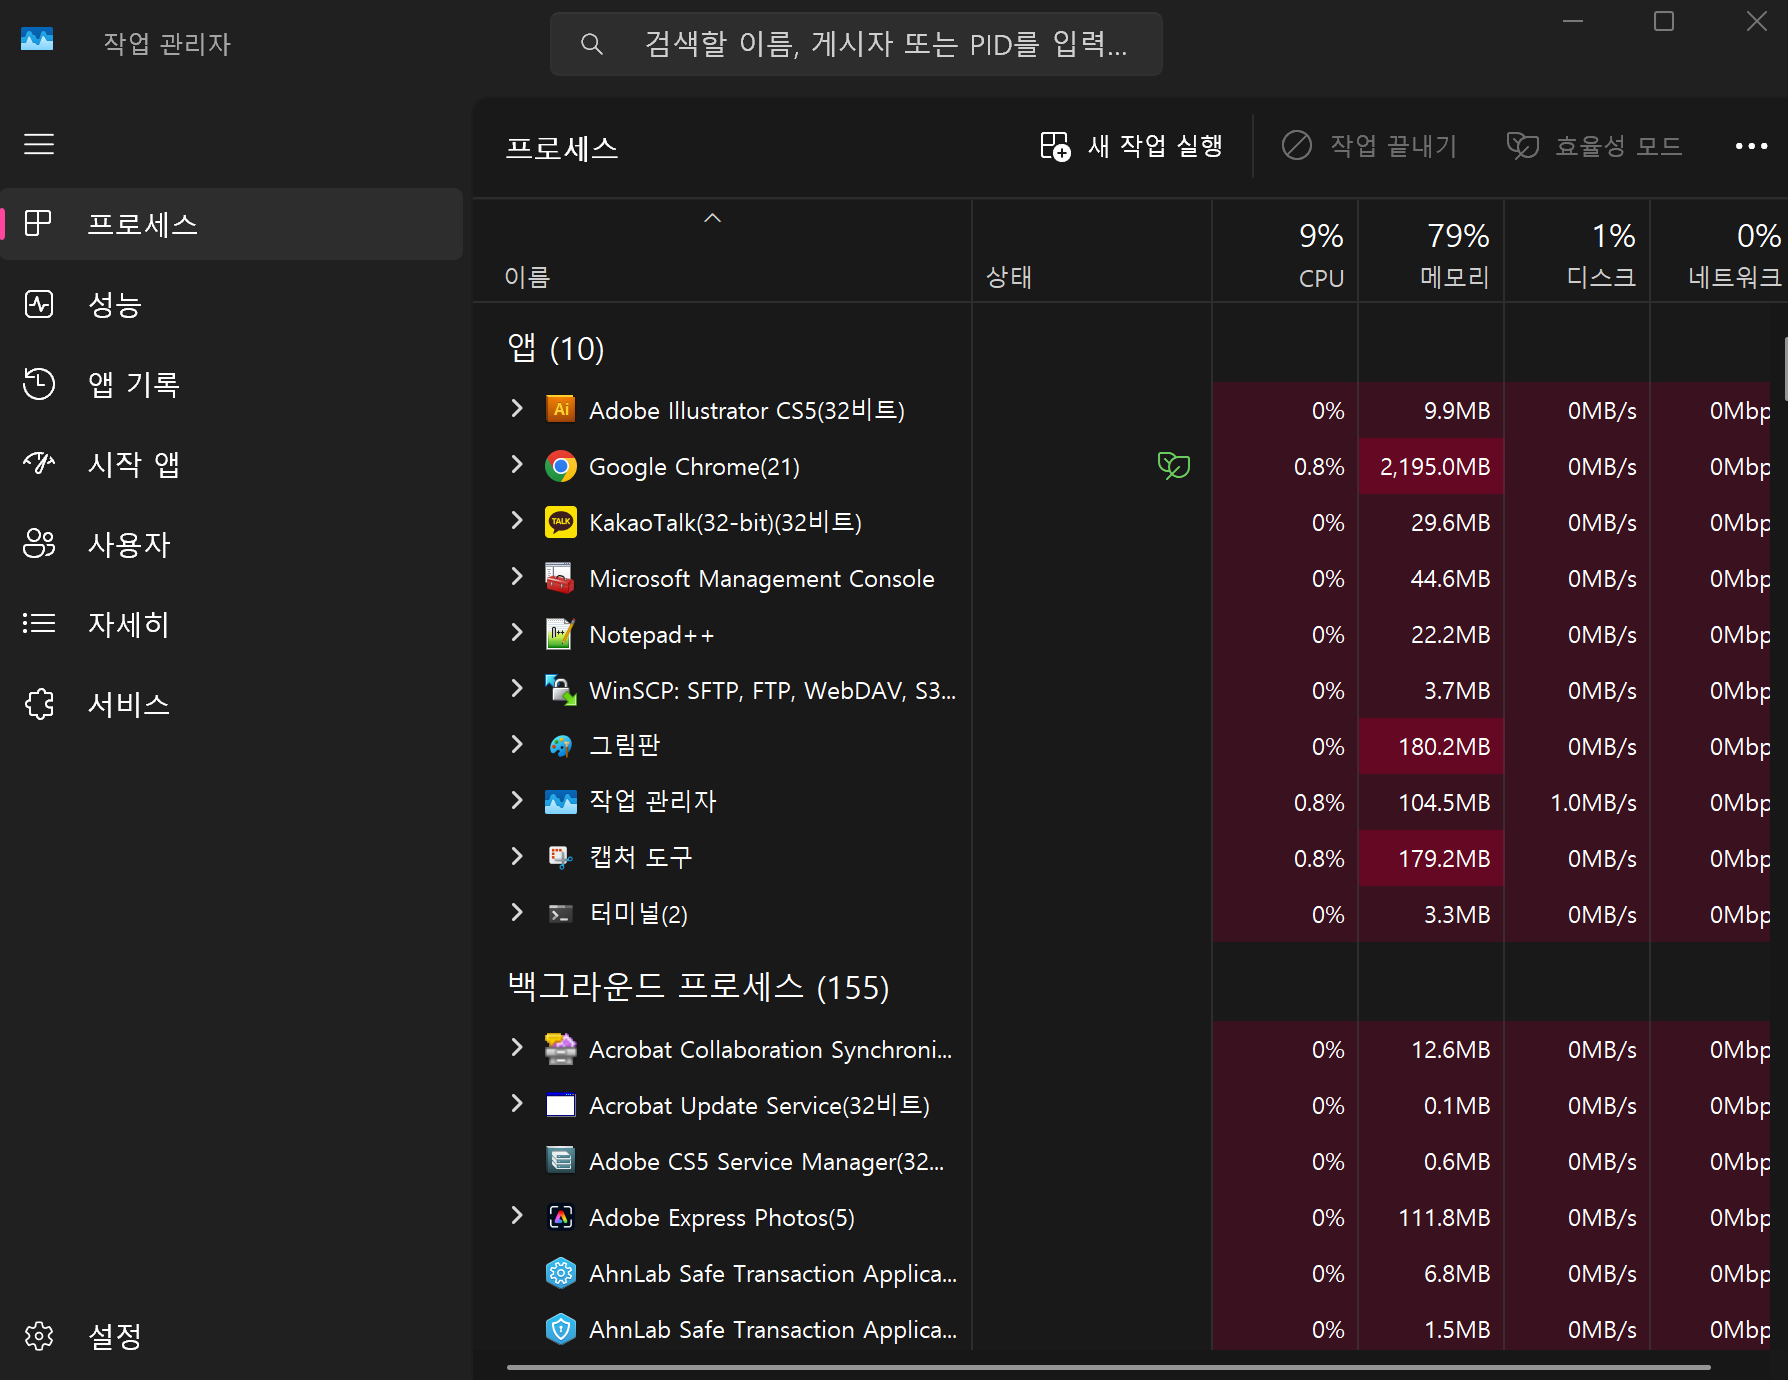Click the Notepad++ process icon
This screenshot has width=1788, height=1380.
pyautogui.click(x=560, y=634)
